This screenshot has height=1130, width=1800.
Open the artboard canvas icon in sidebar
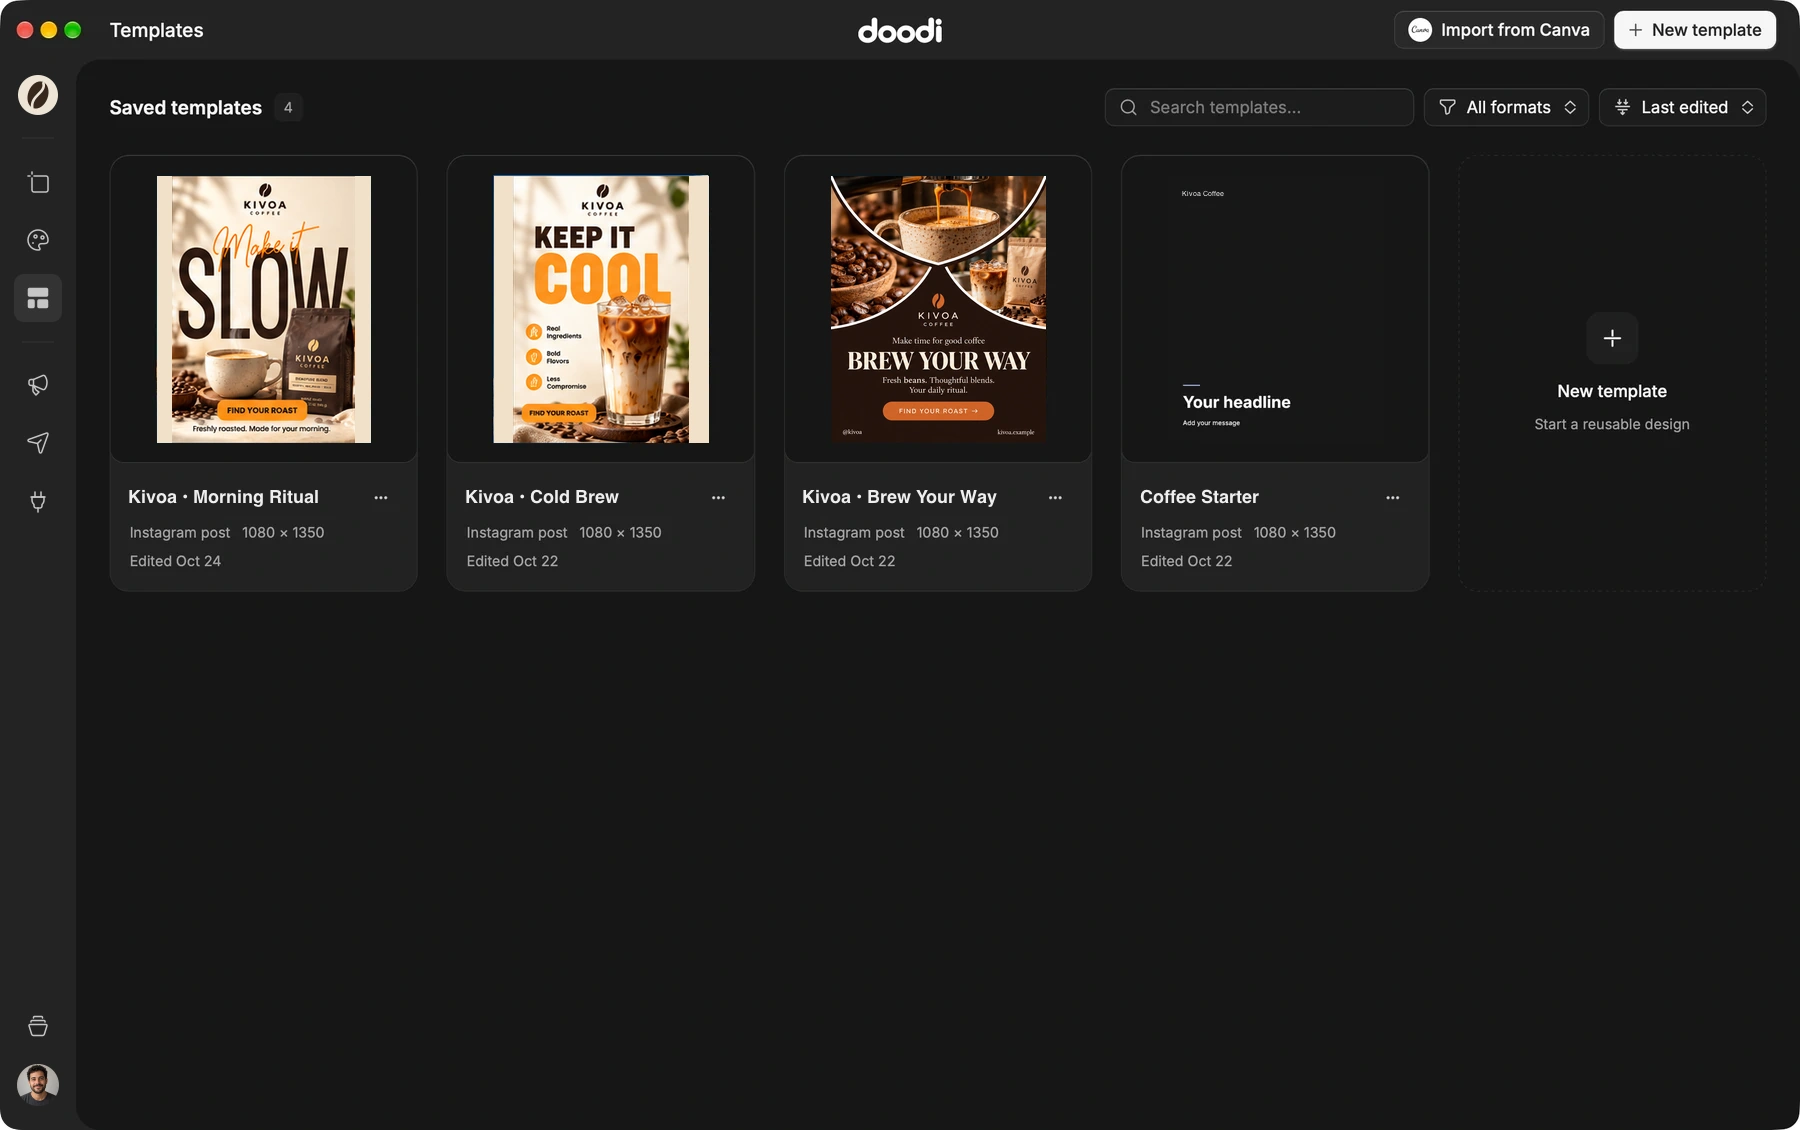pos(38,182)
